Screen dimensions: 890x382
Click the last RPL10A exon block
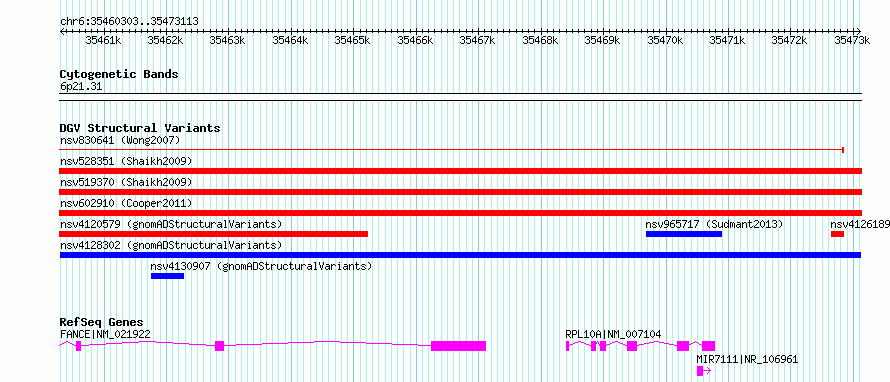point(708,346)
